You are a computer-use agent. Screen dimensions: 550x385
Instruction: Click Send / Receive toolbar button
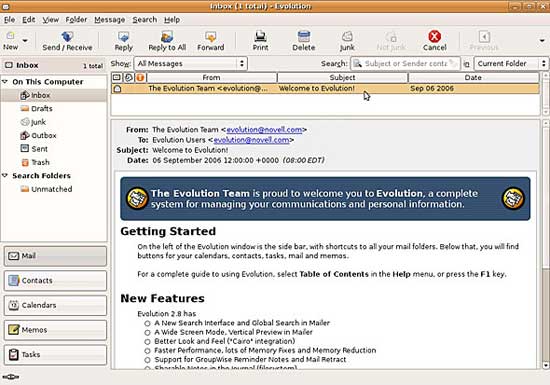(x=67, y=41)
